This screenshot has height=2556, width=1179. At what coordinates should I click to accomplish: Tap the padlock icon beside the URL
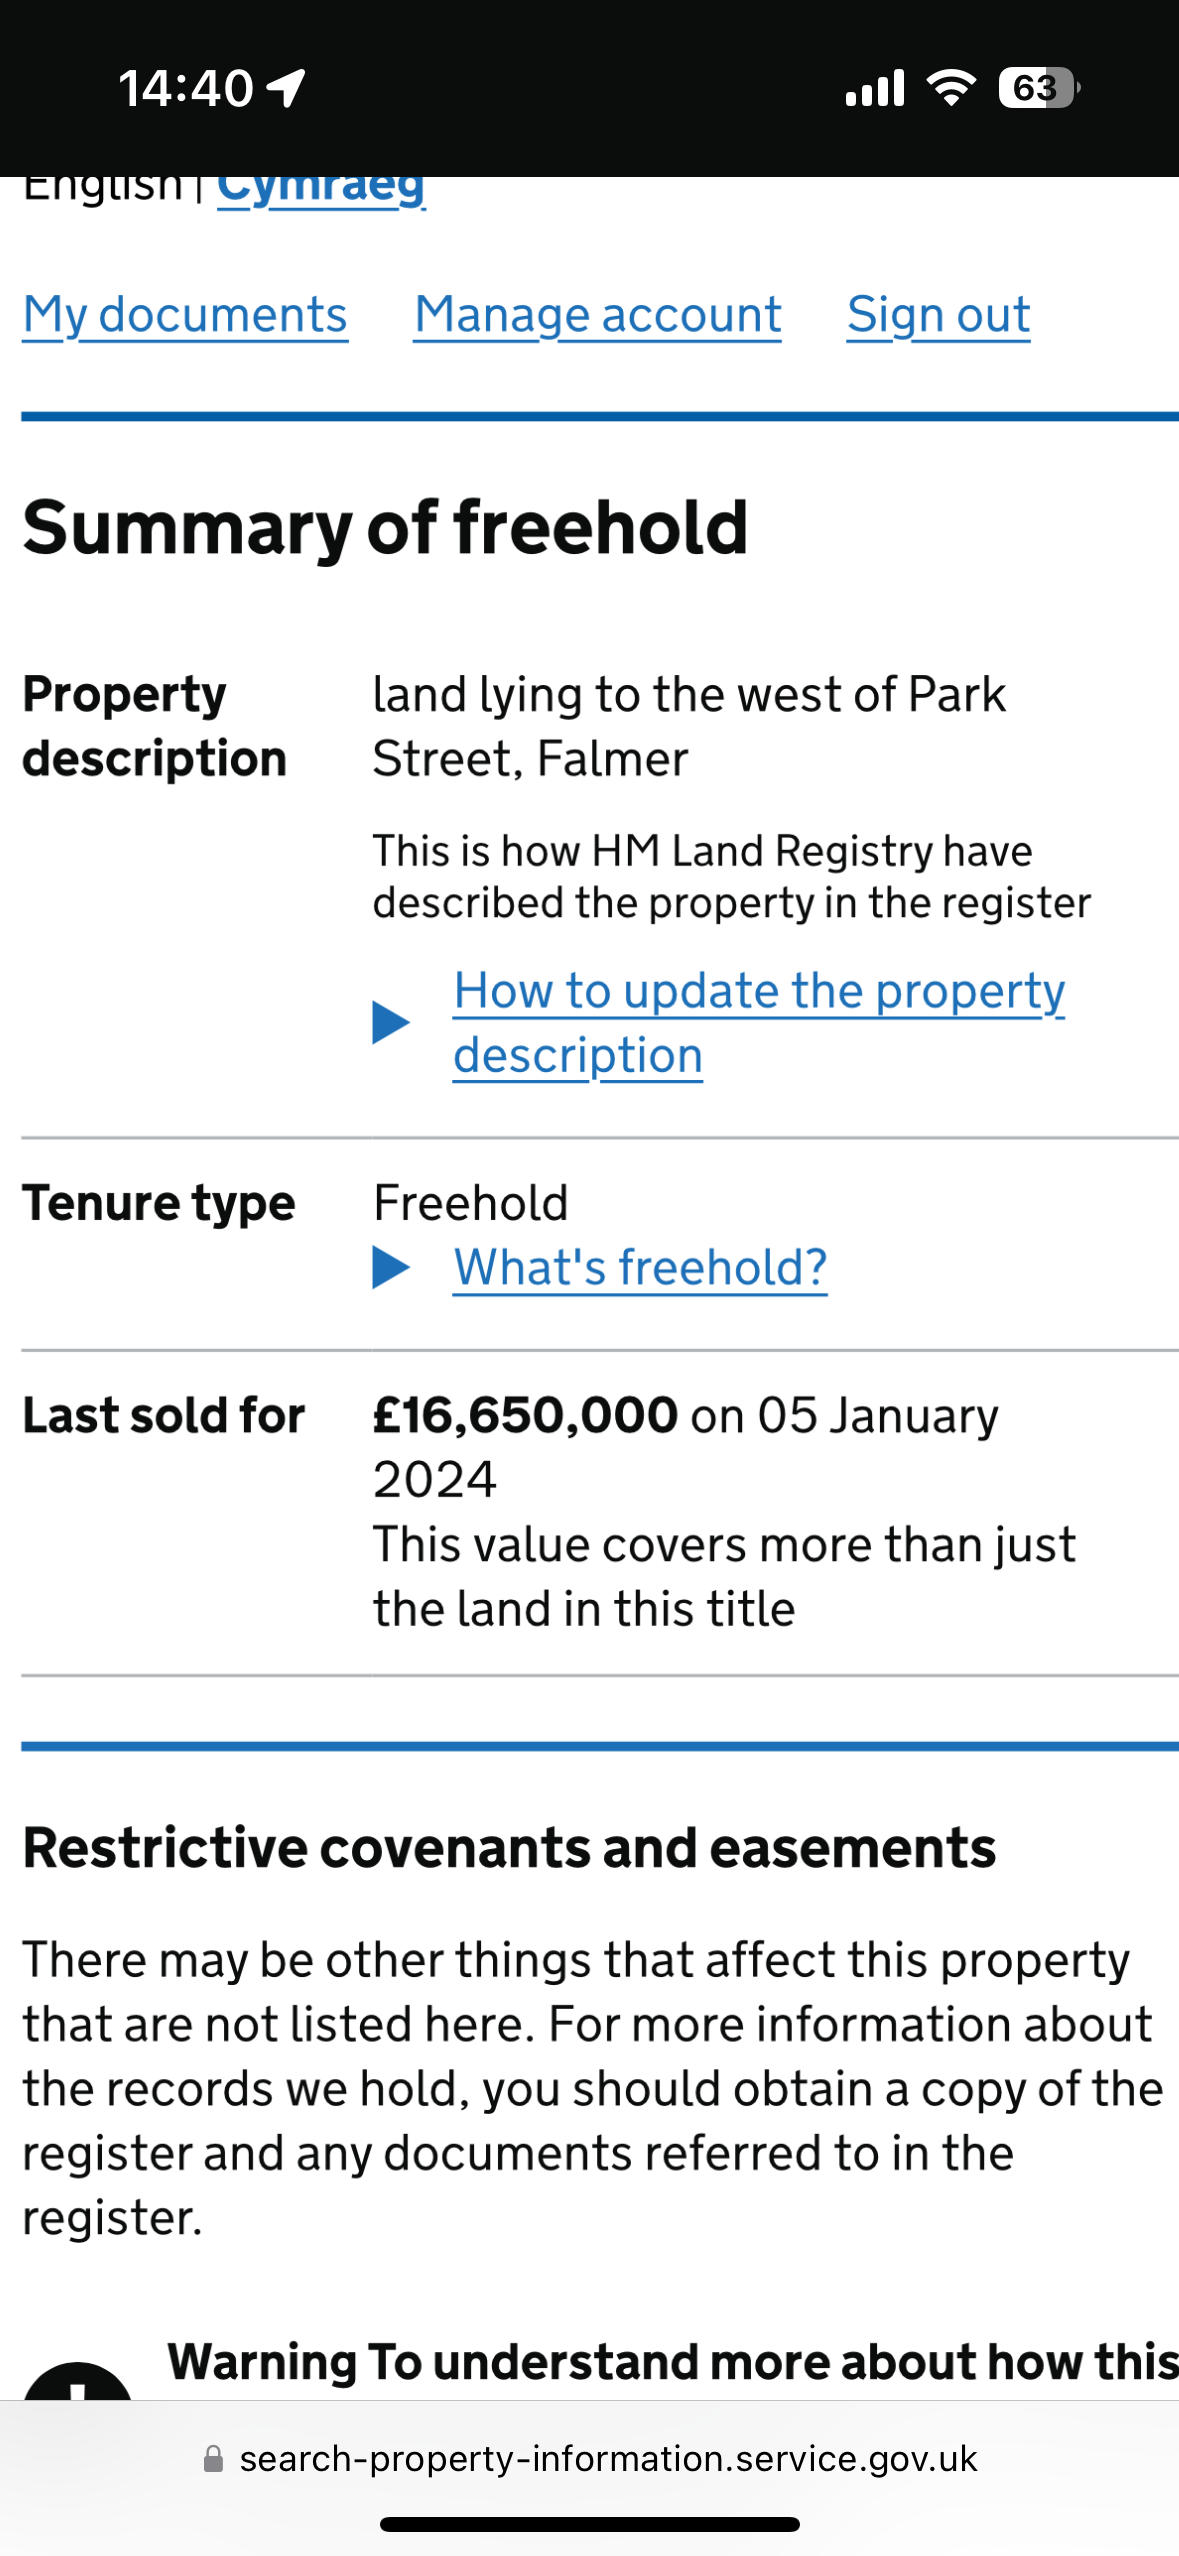(x=213, y=2459)
